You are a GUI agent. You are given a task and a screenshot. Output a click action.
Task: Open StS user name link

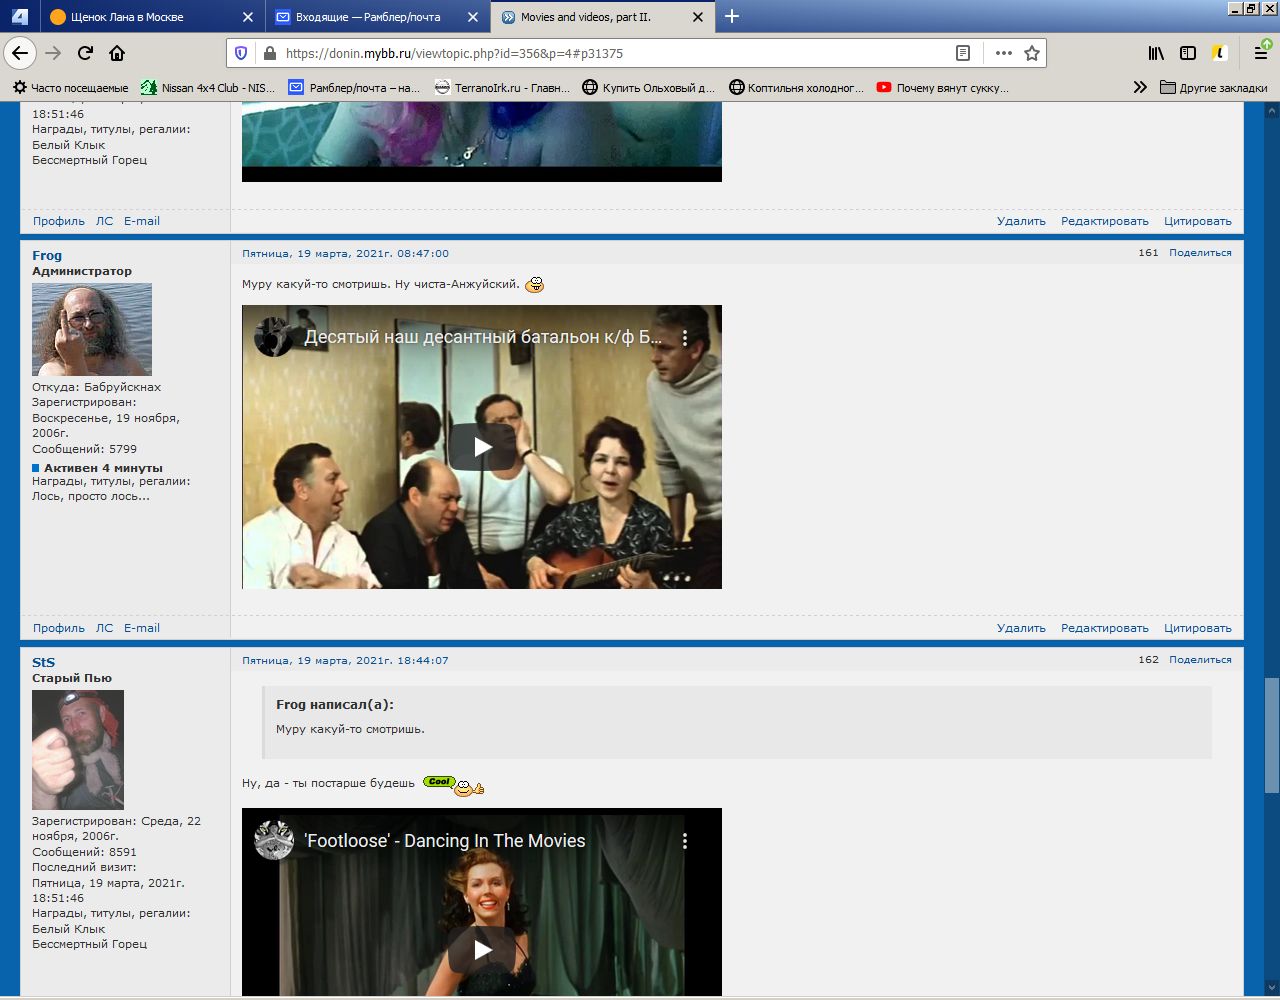[x=43, y=662]
